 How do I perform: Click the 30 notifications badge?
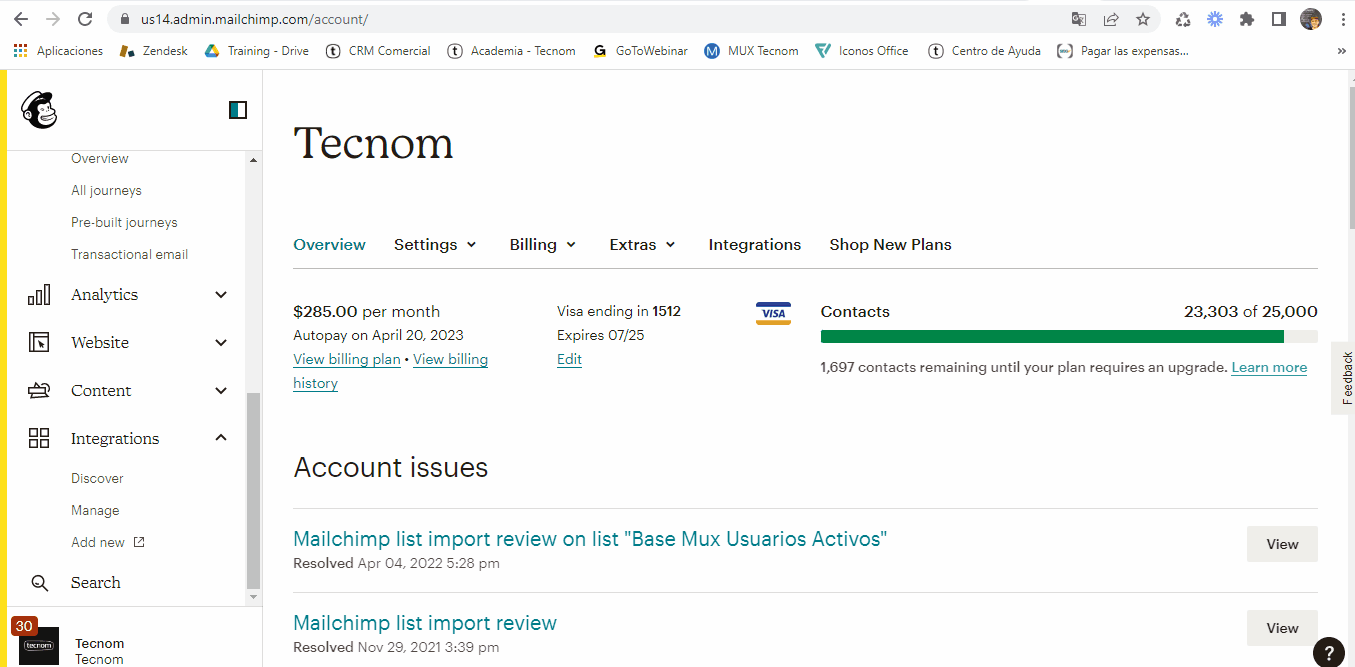(24, 626)
